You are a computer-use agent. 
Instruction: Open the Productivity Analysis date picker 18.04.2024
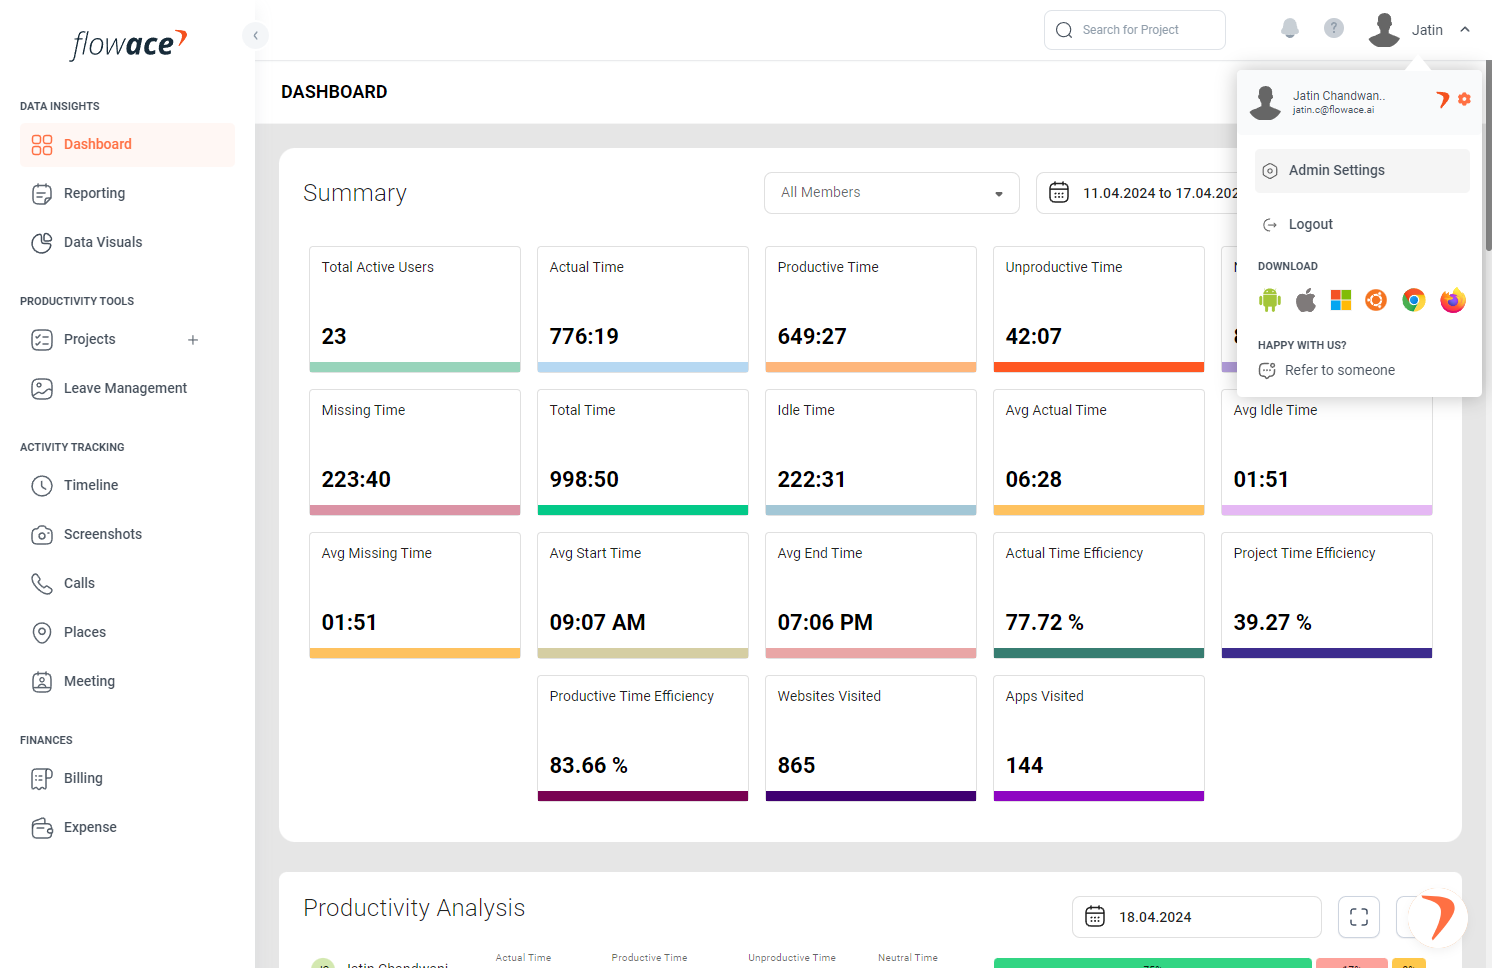click(1197, 917)
